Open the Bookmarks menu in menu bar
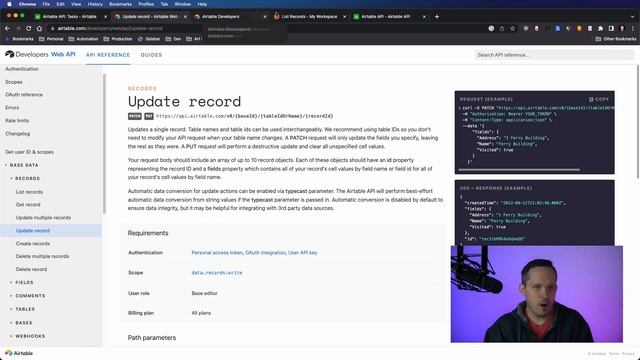The image size is (640, 360). (120, 4)
